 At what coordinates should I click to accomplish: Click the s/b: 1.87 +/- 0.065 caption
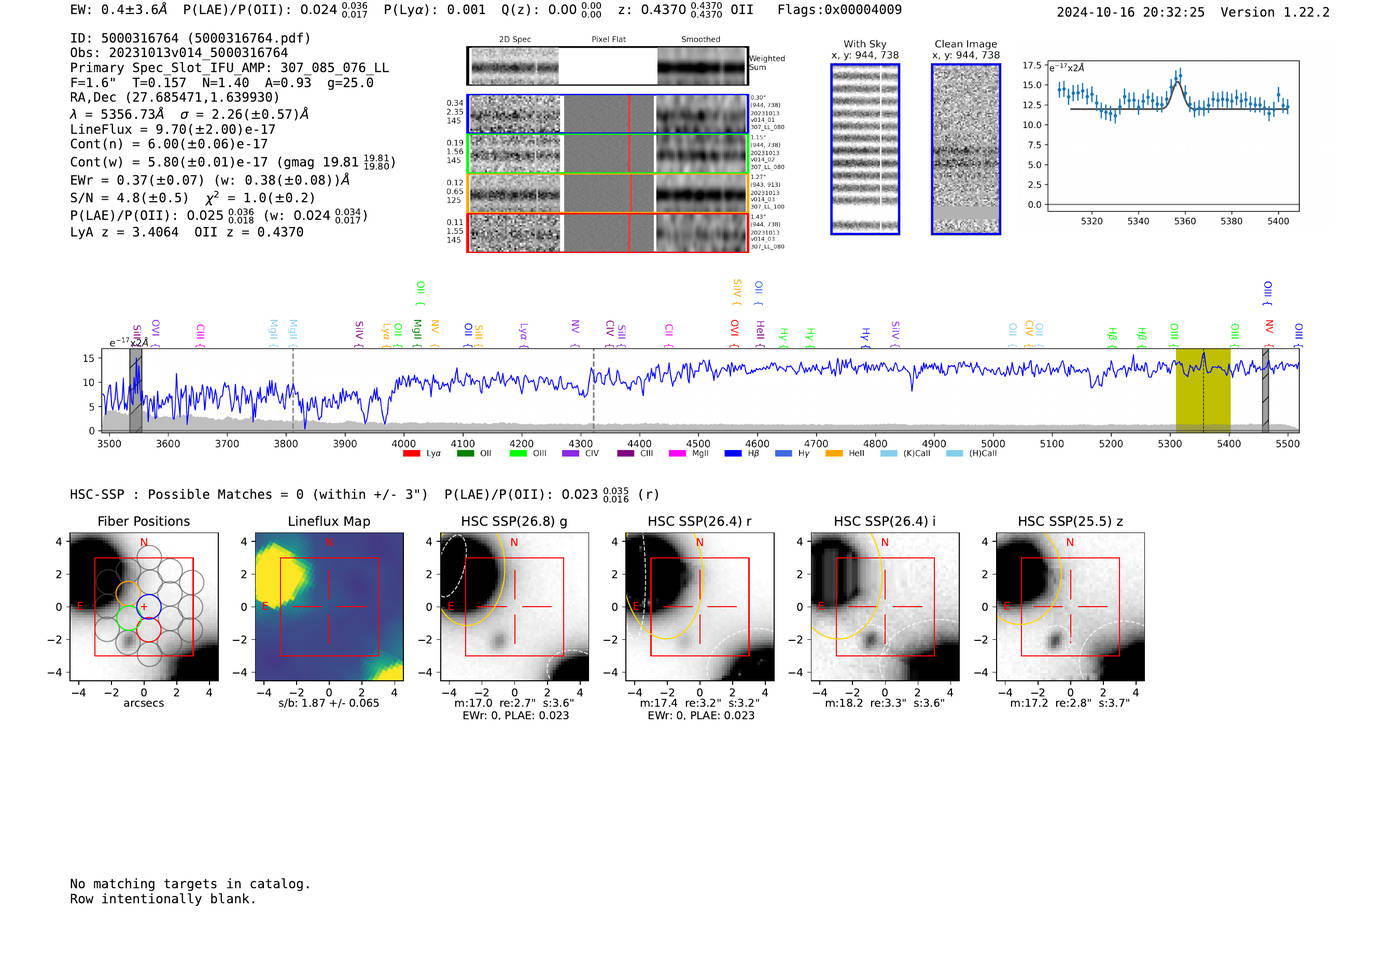[329, 703]
